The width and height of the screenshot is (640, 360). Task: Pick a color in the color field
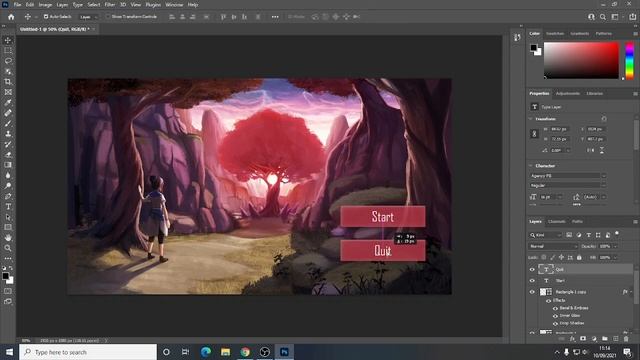pyautogui.click(x=581, y=60)
